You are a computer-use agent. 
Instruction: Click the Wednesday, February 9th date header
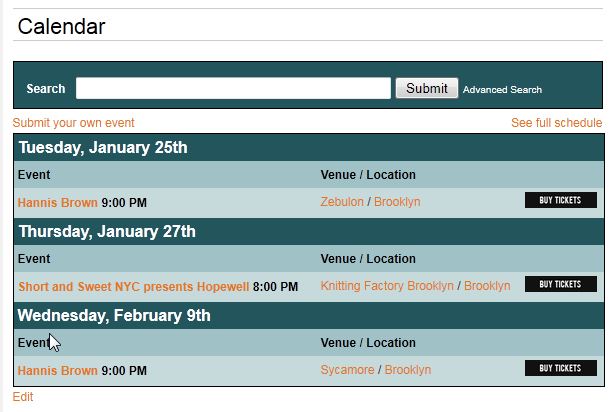tap(114, 316)
